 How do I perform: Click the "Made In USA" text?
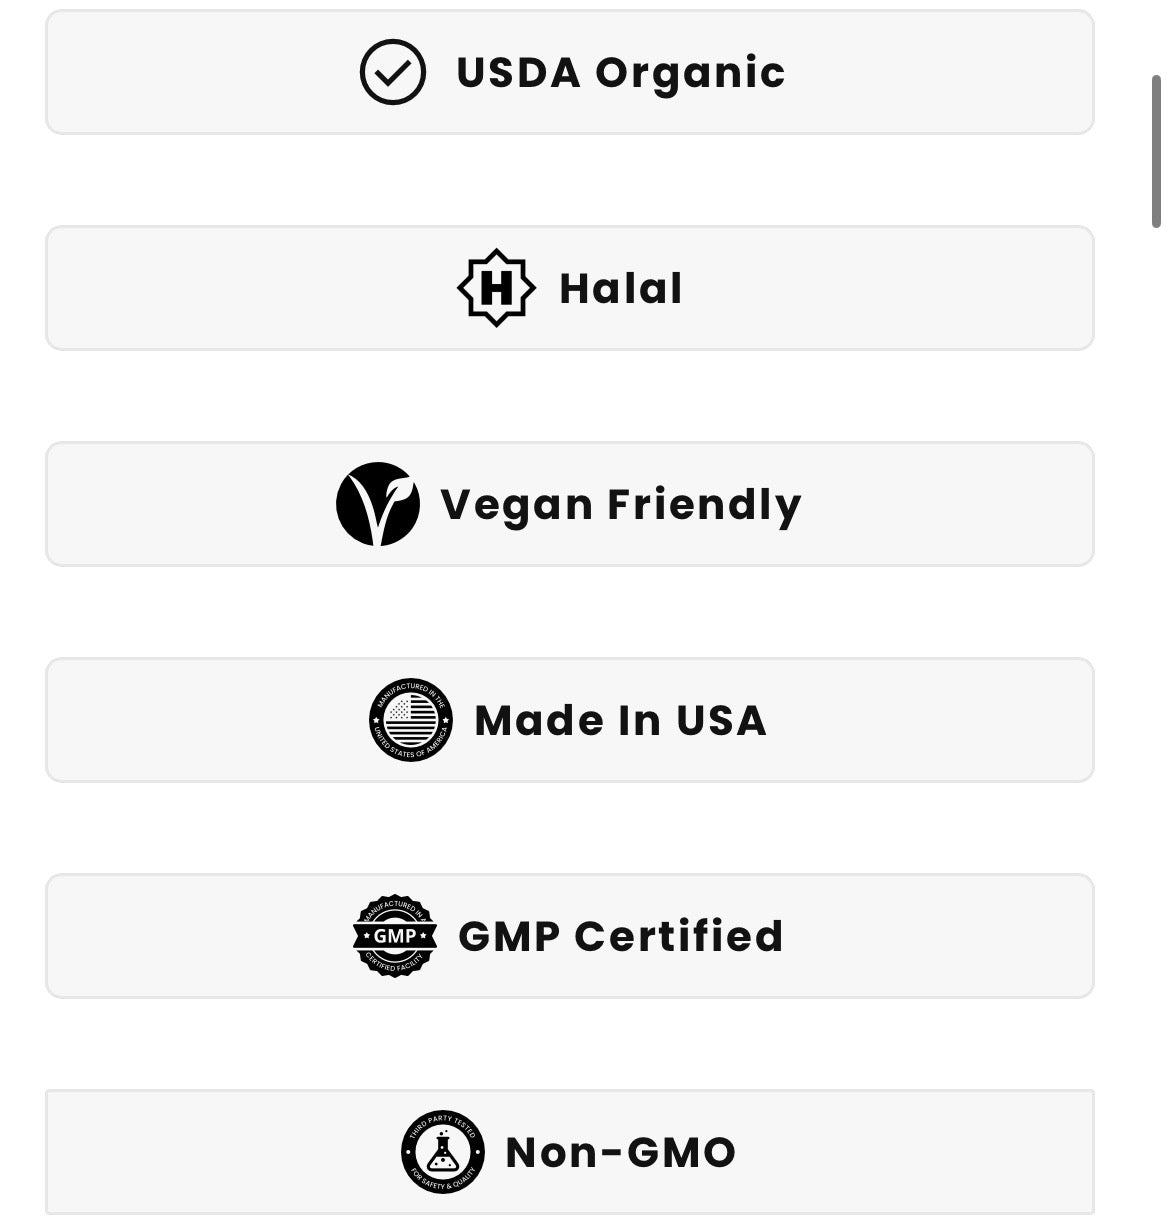click(x=620, y=721)
